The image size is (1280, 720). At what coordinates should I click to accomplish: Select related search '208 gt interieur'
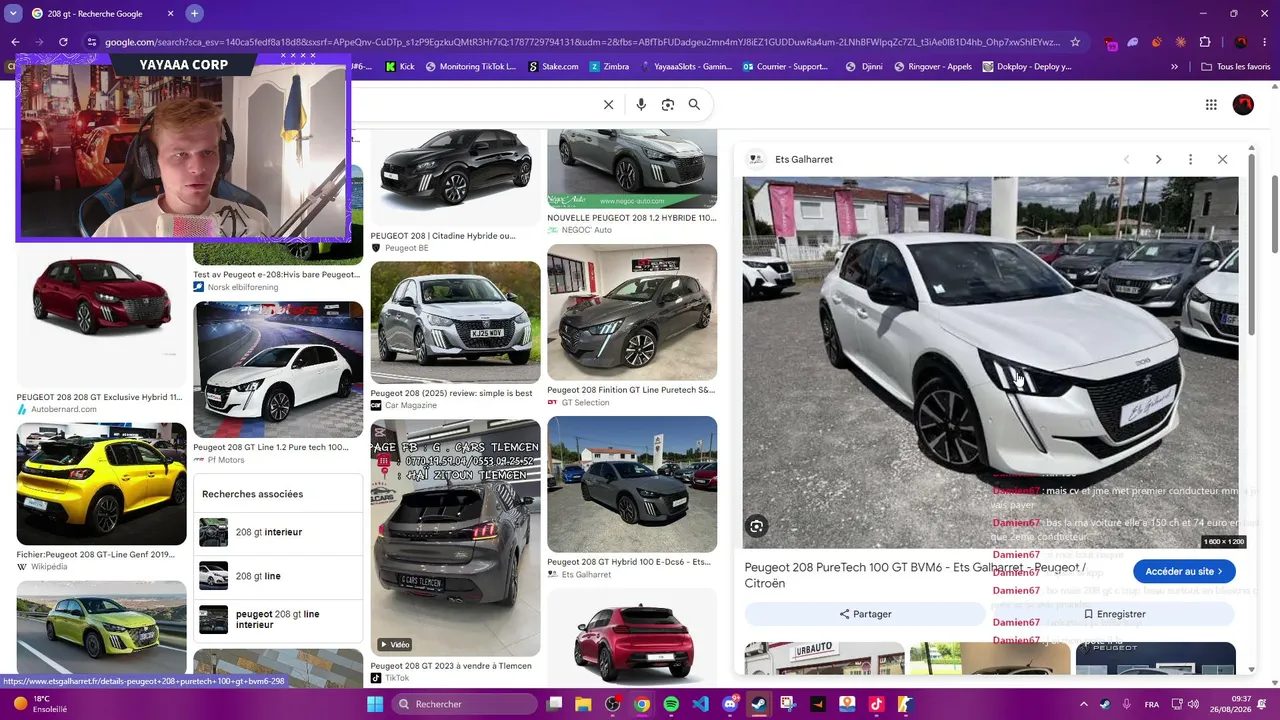[278, 532]
